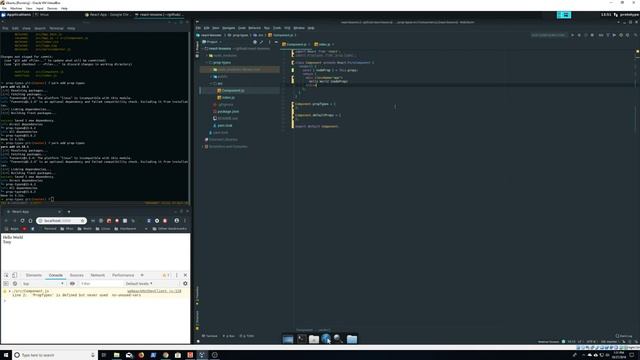
Task: Open package.json in the project tree
Action: pos(228,111)
